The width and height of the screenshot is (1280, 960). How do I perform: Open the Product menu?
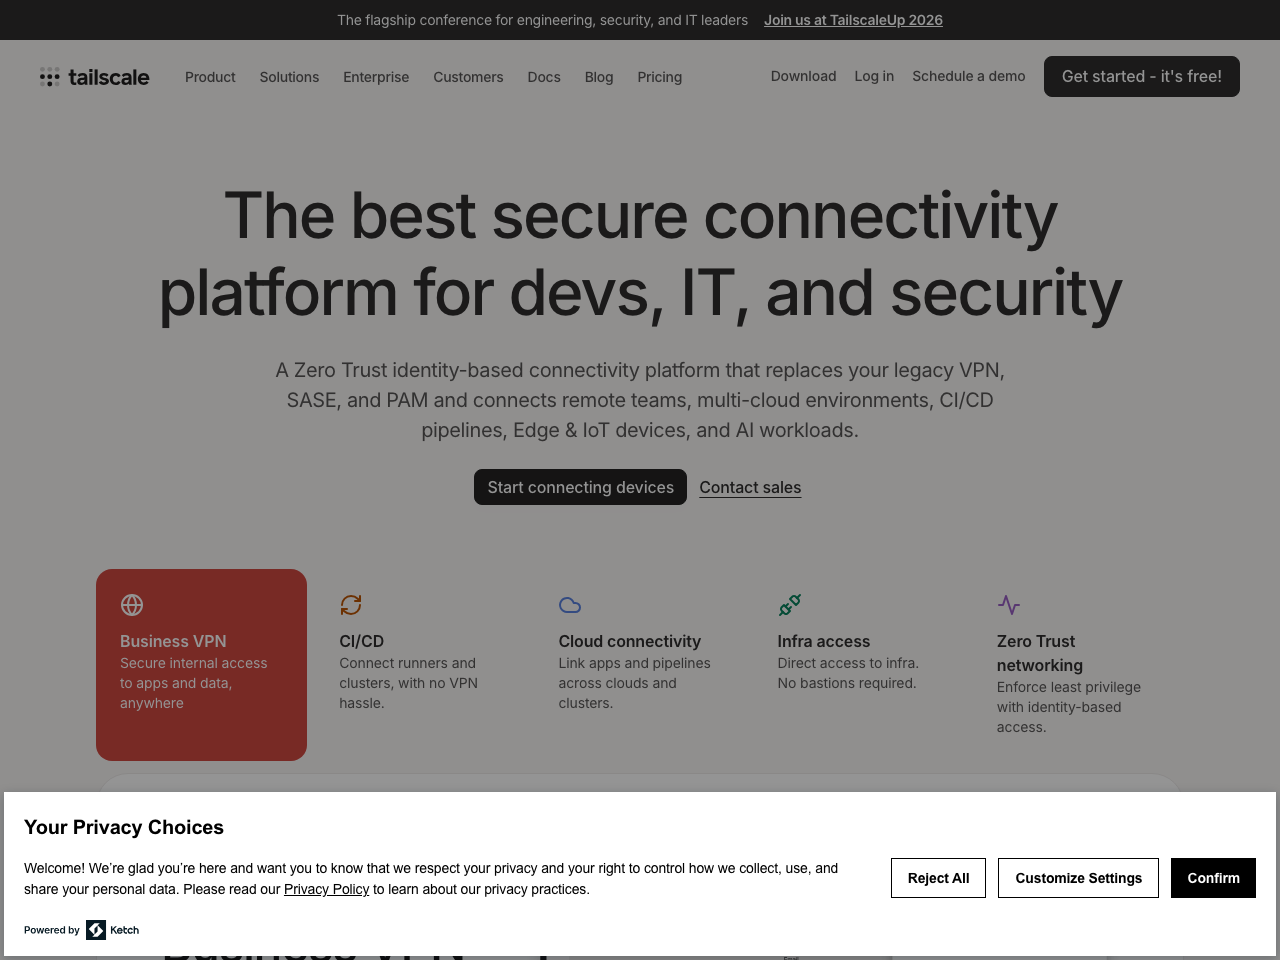point(210,77)
